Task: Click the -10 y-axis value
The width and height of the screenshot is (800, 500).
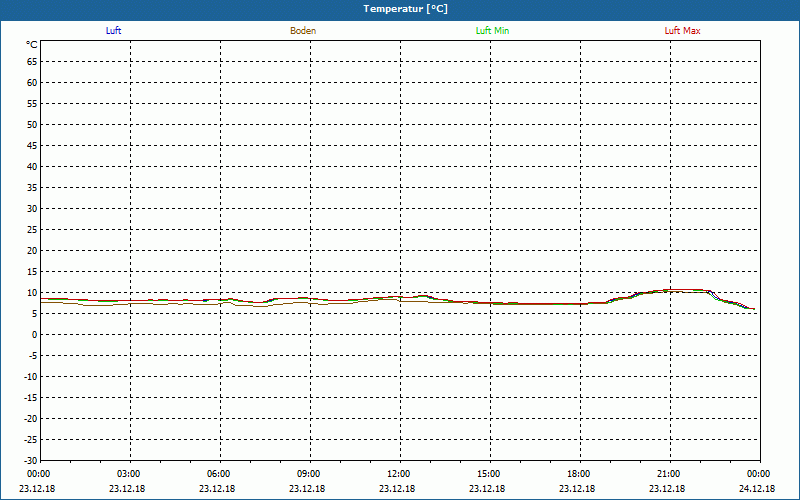Action: pos(31,377)
